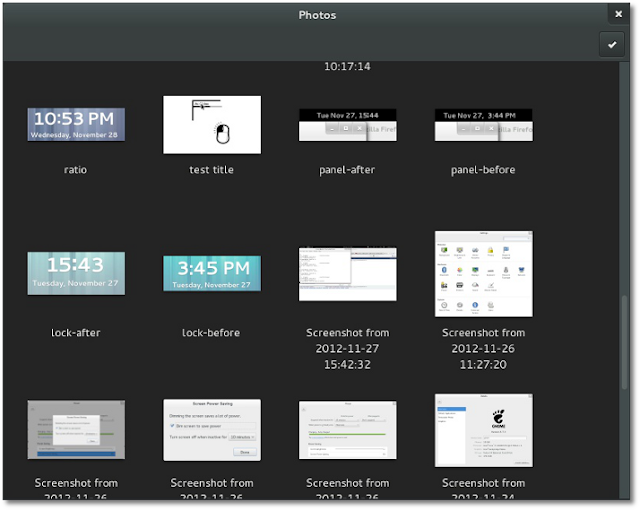This screenshot has height=510, width=640.
Task: Click the 'lock-after' label
Action: click(x=76, y=333)
